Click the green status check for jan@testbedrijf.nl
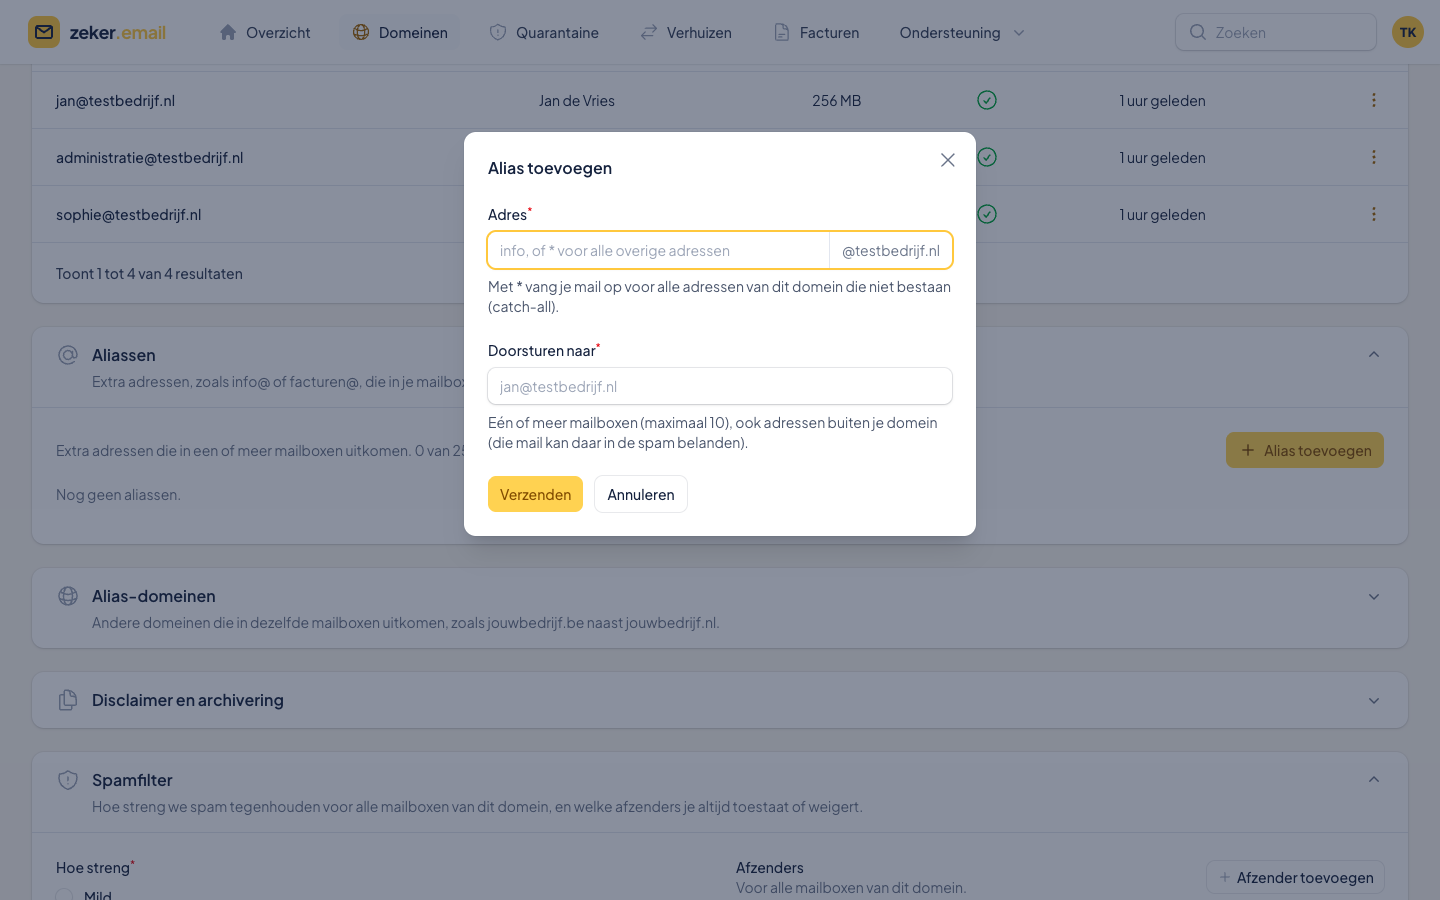Screen dimensions: 1440x900 [x=987, y=100]
